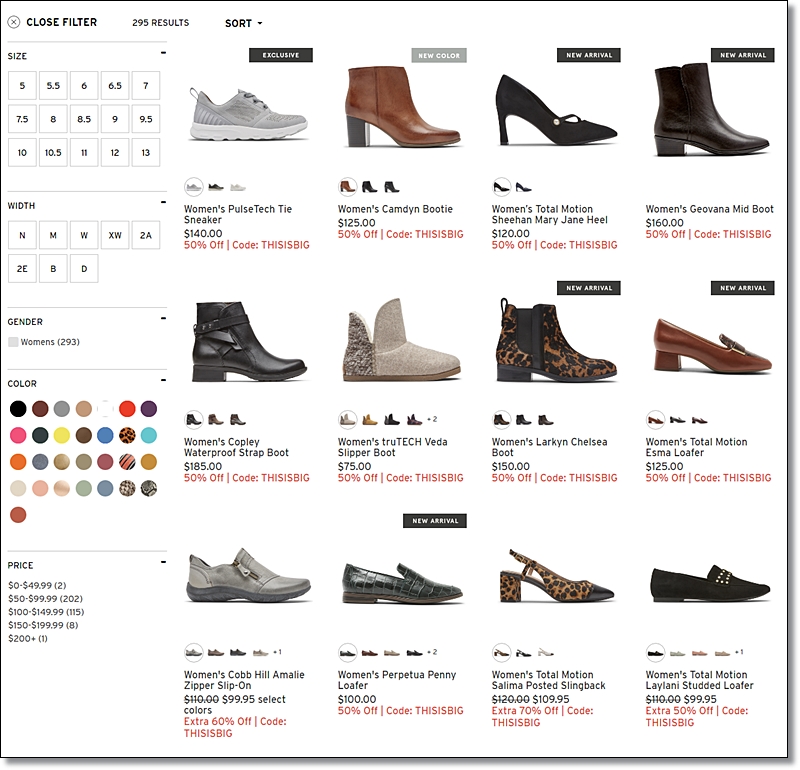Open Women's Copley Waterproof Strap Boot link
Viewport: 800px width, 770px height.
[236, 447]
